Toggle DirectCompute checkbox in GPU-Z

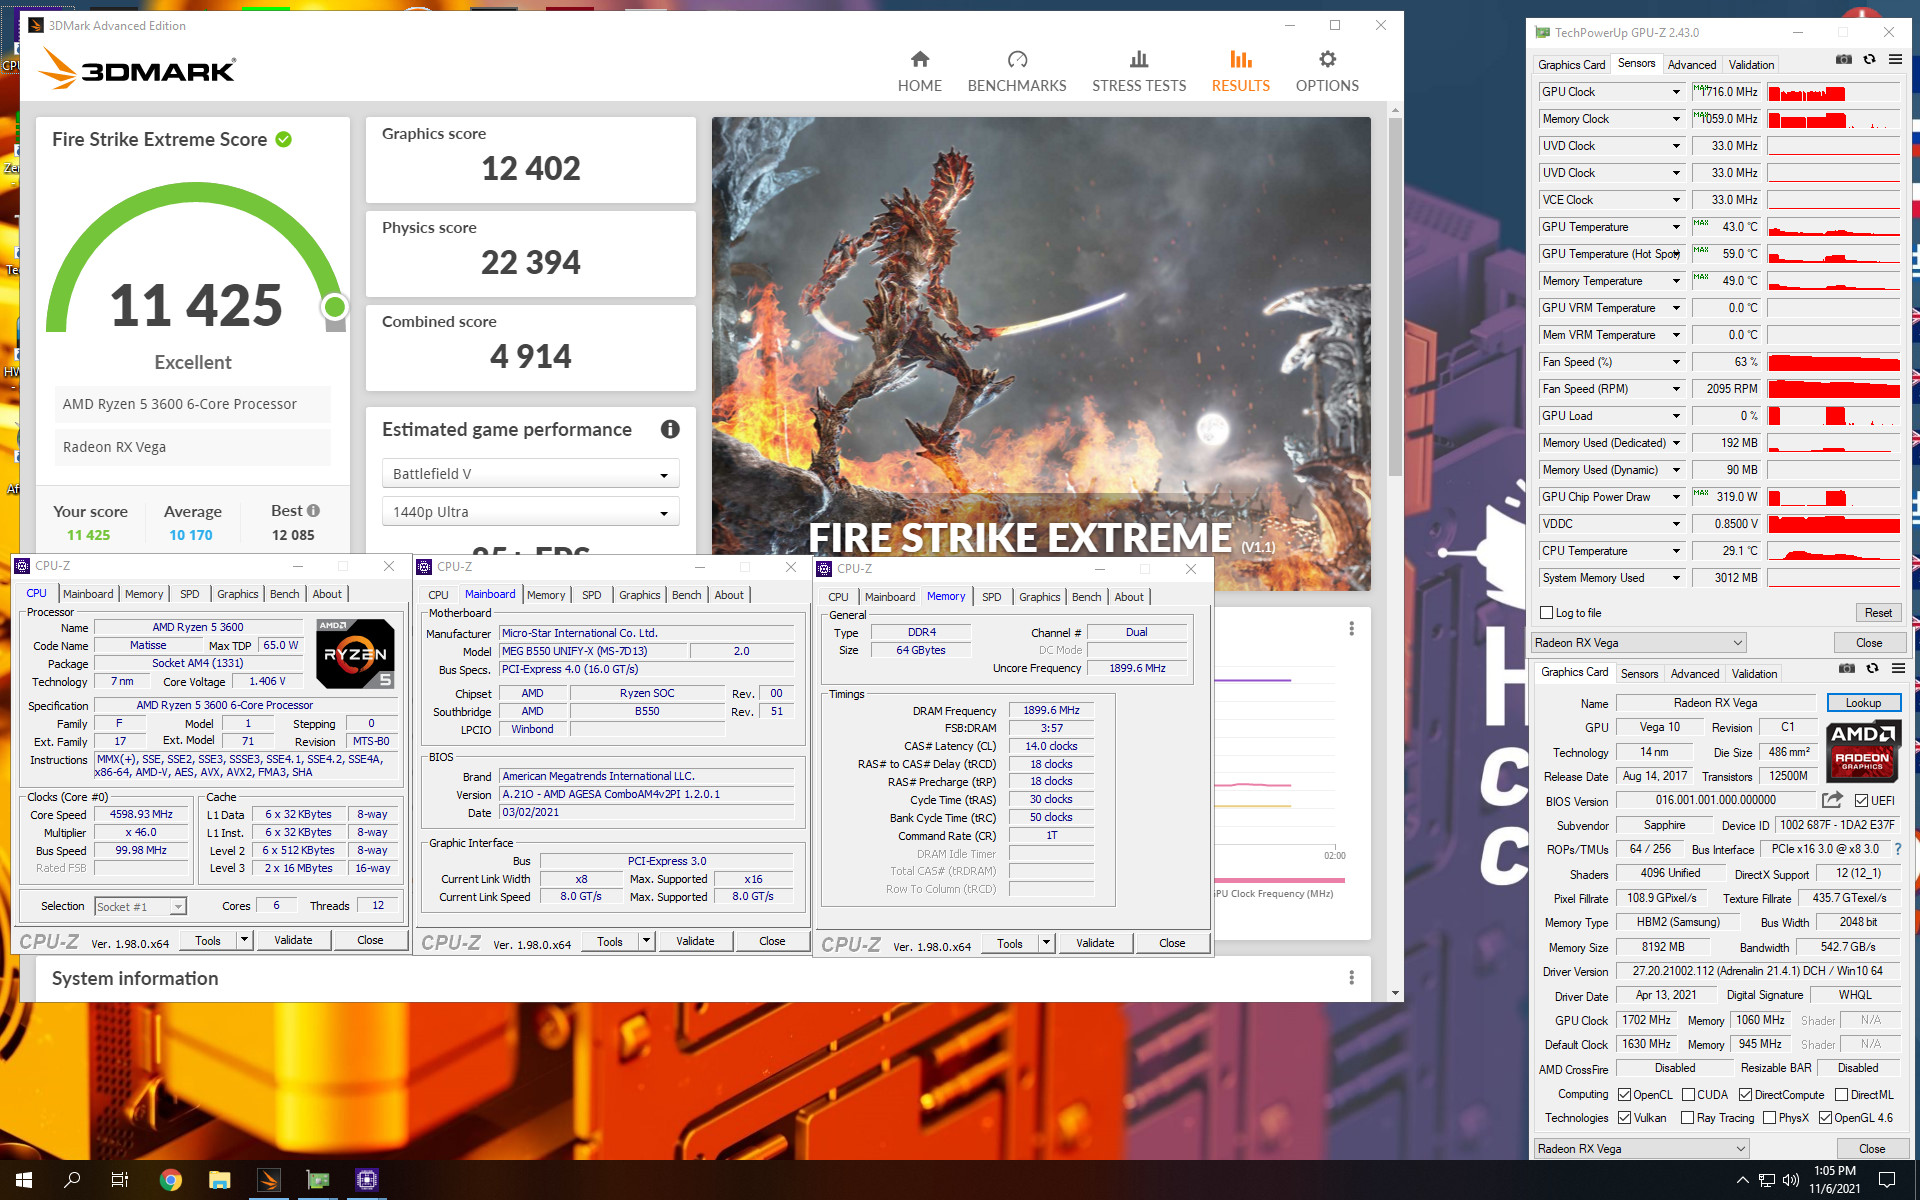[x=1745, y=1095]
